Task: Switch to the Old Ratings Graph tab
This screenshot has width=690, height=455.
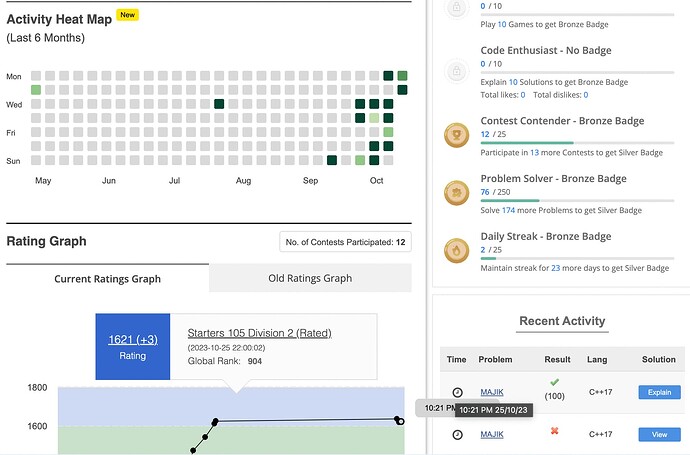Action: [x=310, y=278]
